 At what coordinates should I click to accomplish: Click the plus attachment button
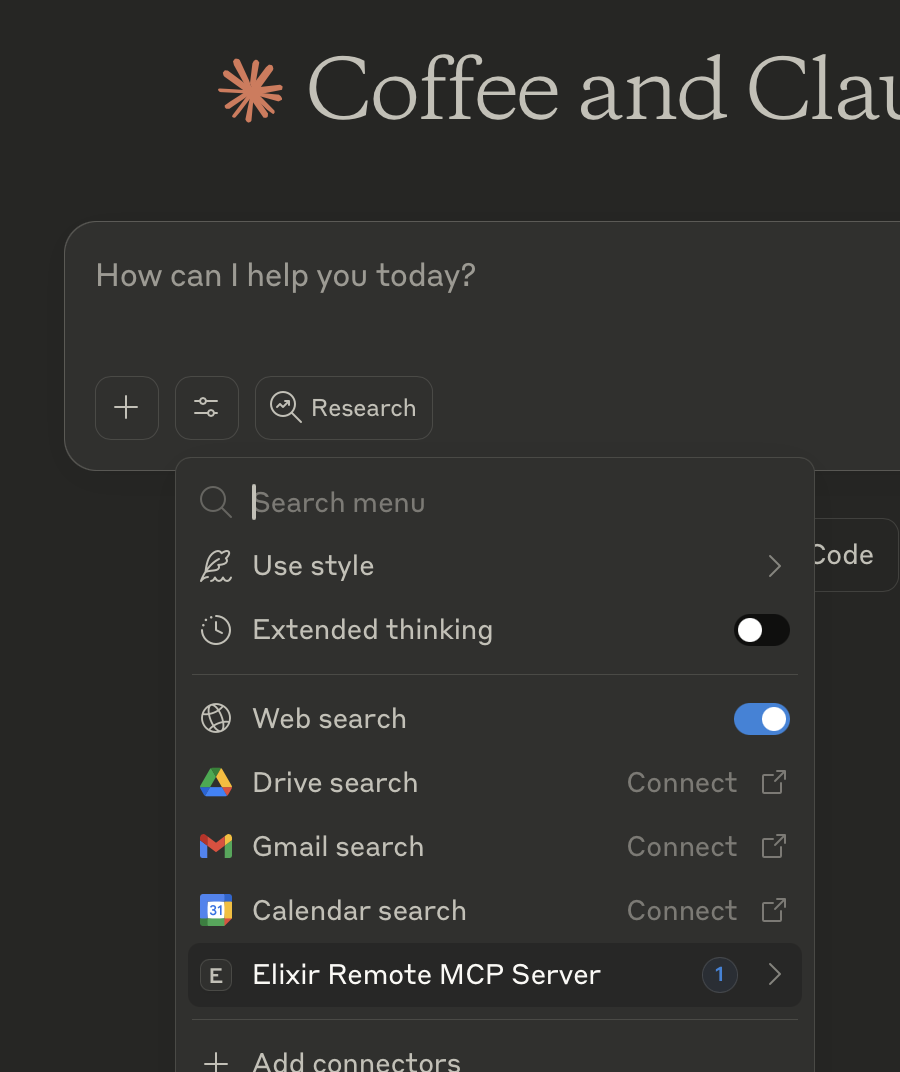coord(127,407)
